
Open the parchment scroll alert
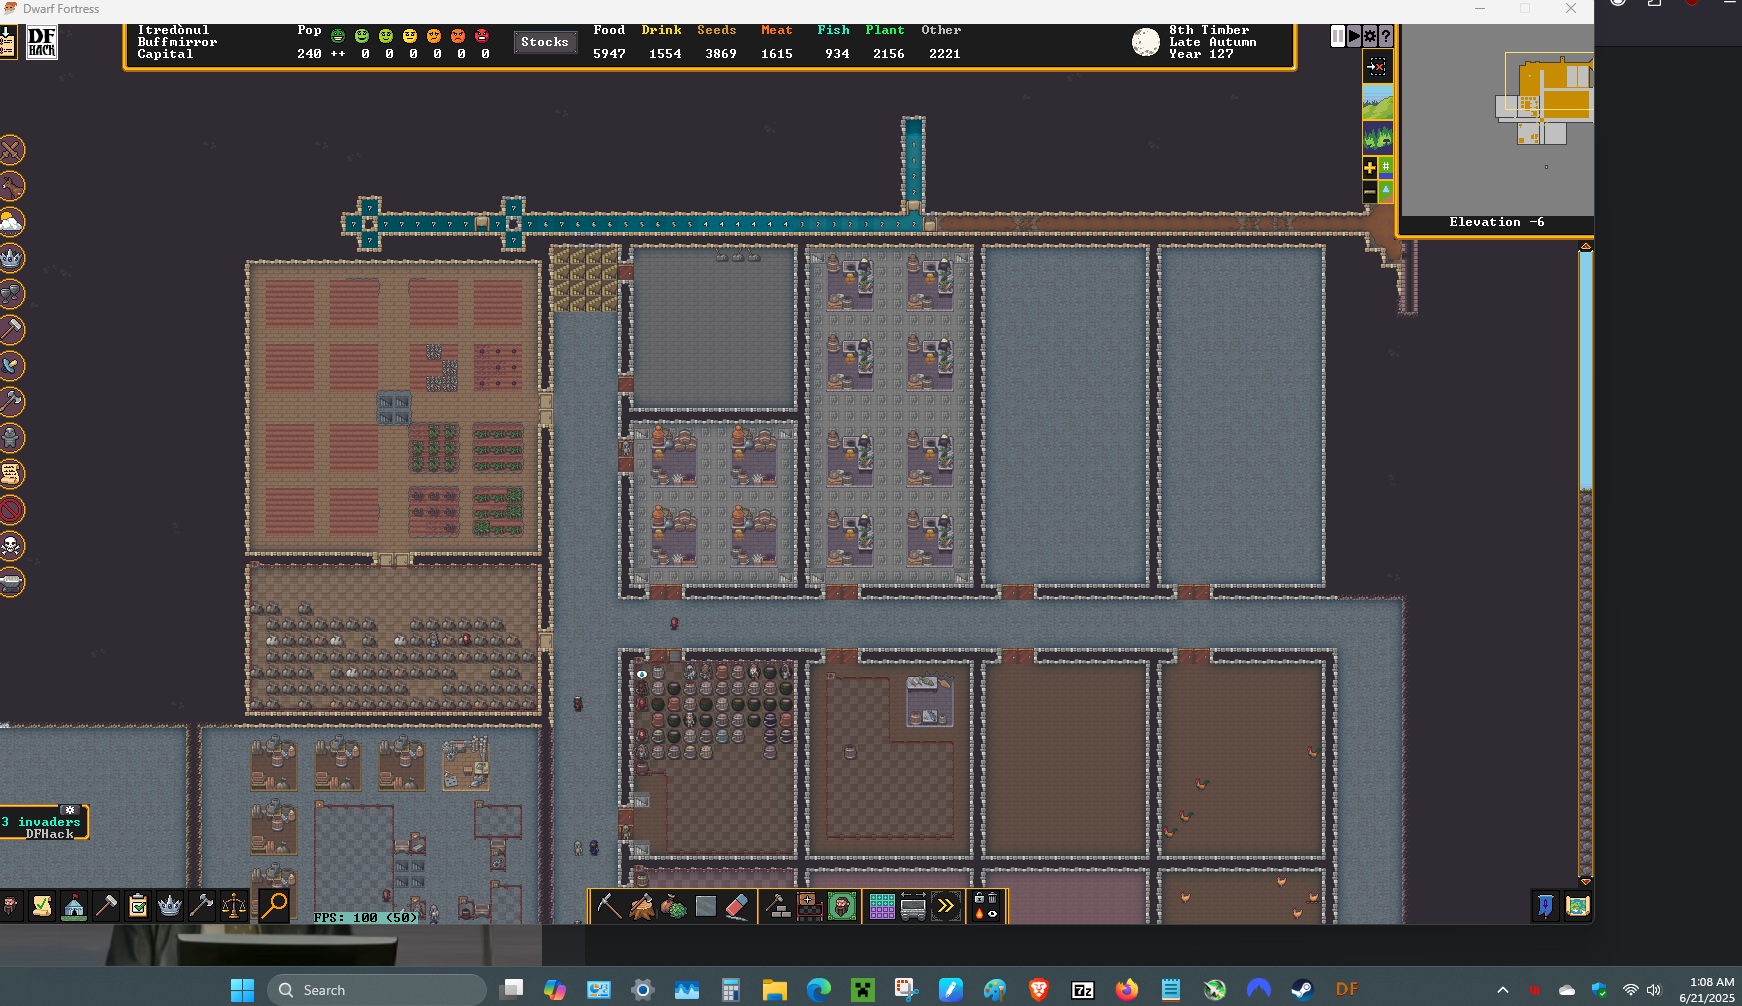click(11, 474)
